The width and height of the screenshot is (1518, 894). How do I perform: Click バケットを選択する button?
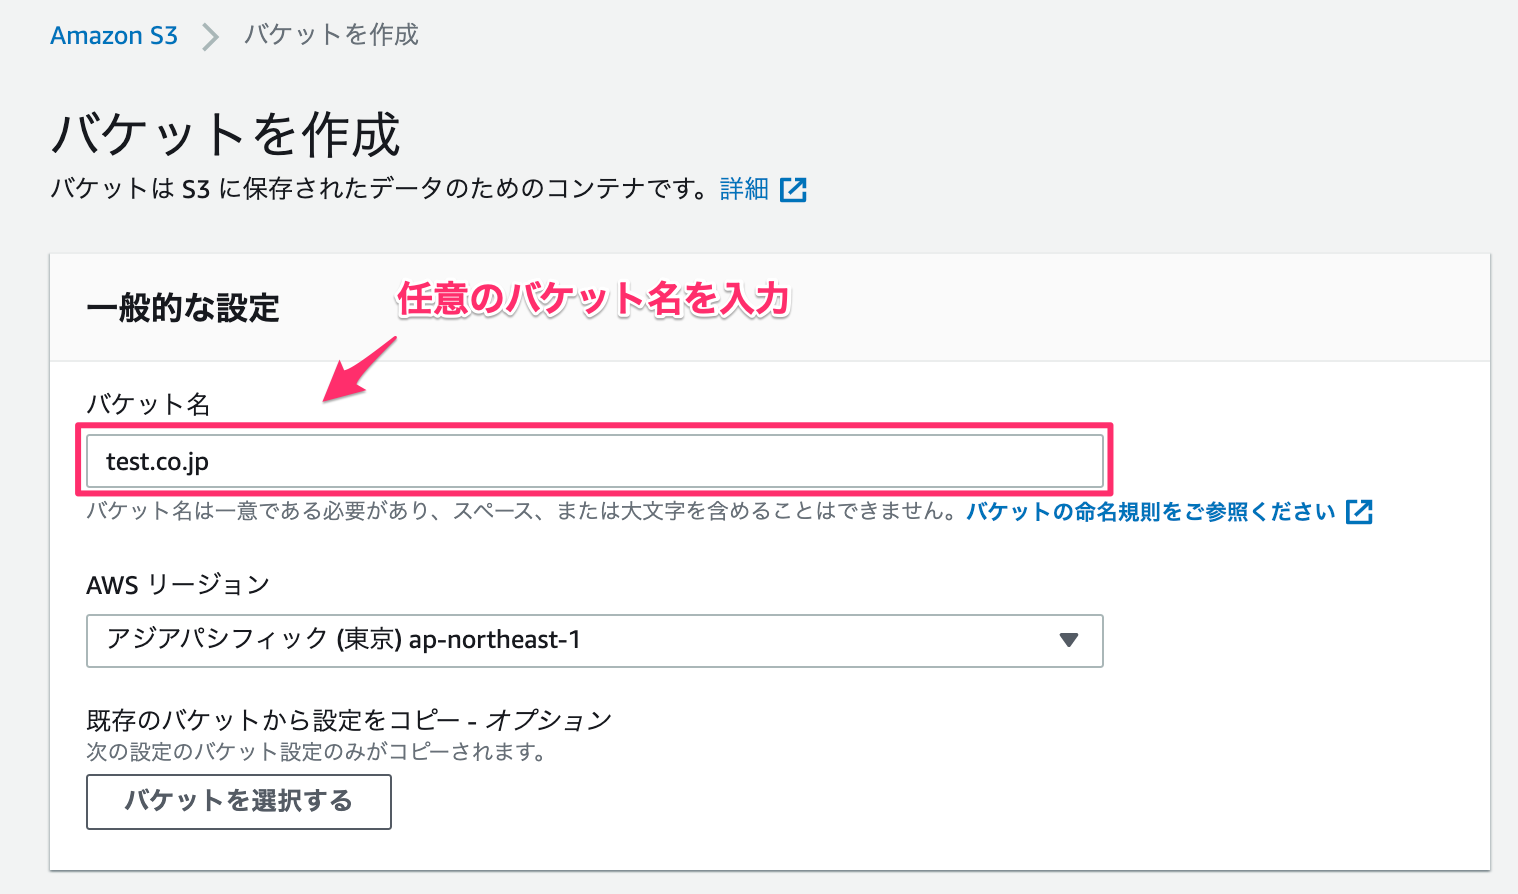coord(238,801)
